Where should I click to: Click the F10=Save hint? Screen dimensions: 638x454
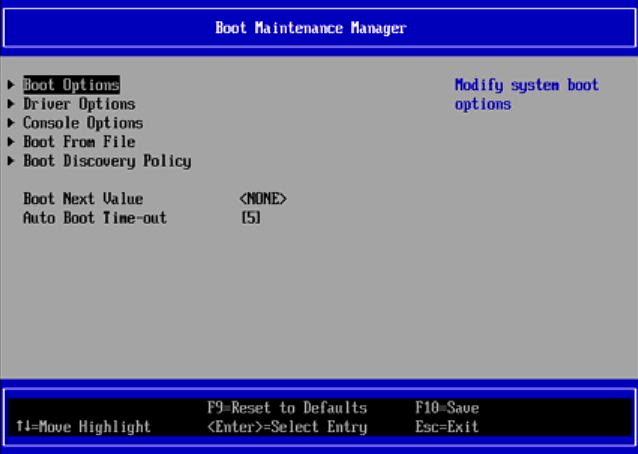[x=447, y=408]
